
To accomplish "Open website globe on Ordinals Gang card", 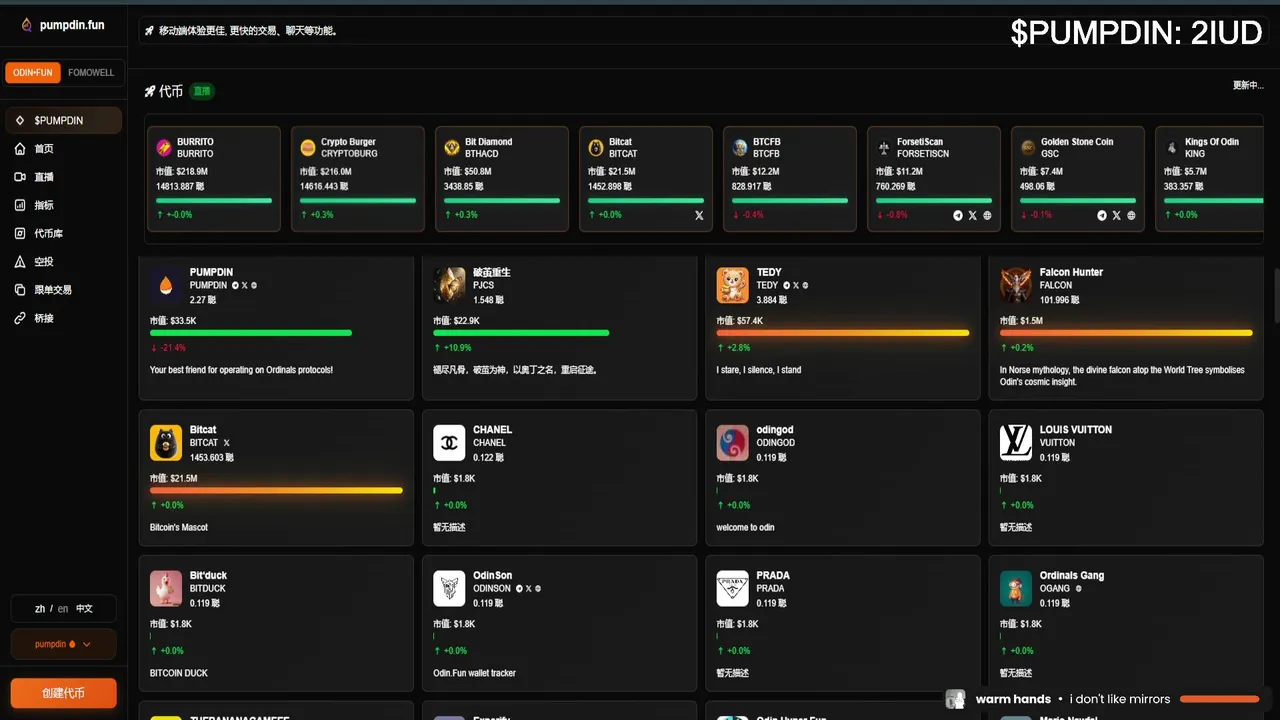I will point(1078,588).
